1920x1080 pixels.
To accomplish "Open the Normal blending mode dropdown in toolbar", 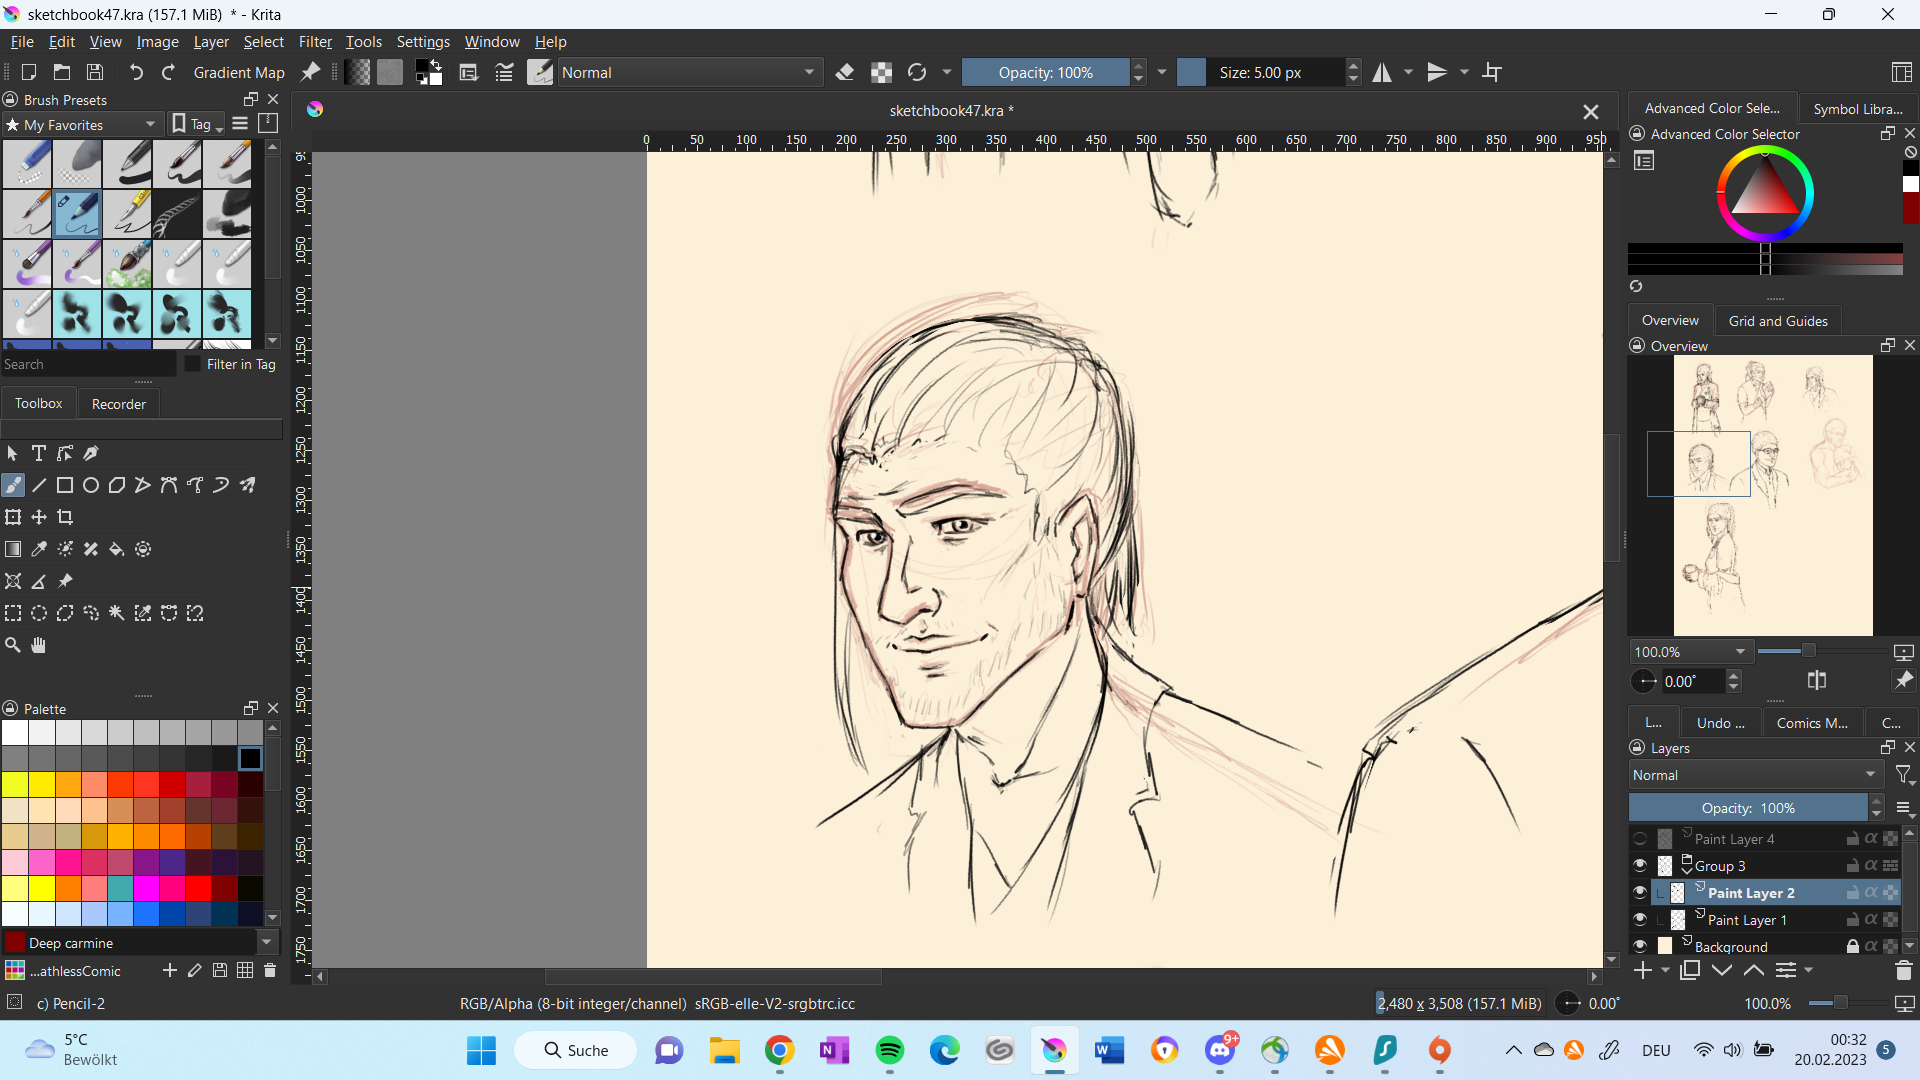I will [x=689, y=72].
